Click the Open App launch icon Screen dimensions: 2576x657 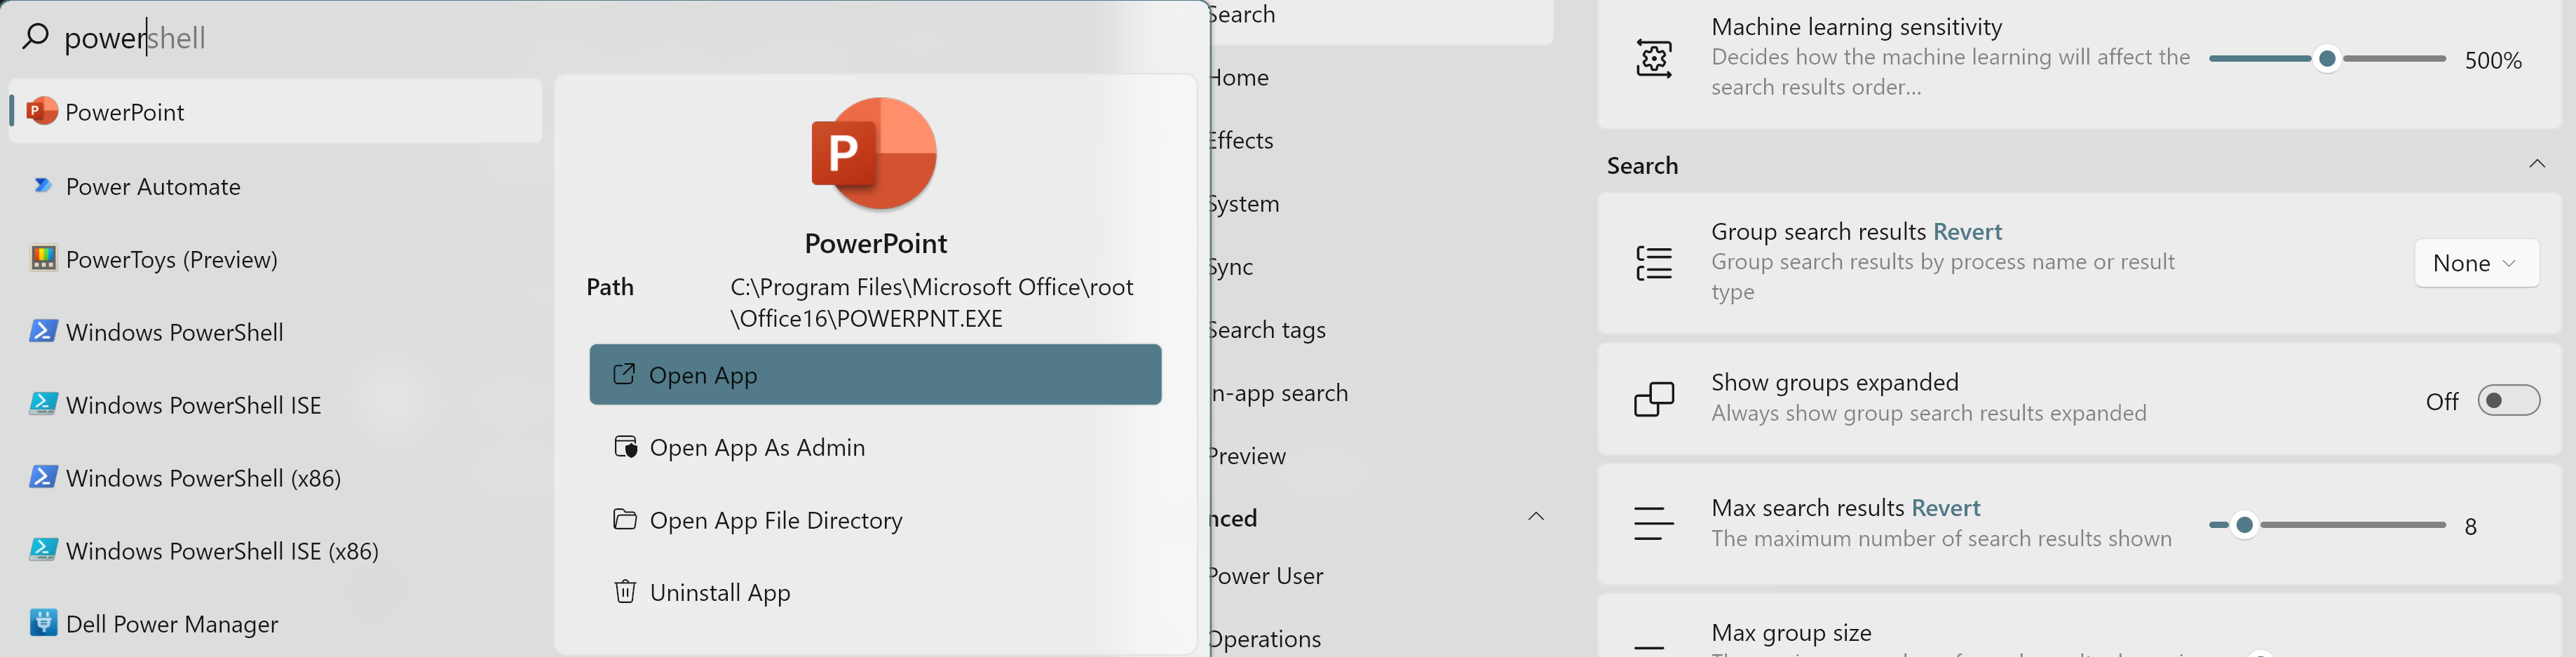624,374
